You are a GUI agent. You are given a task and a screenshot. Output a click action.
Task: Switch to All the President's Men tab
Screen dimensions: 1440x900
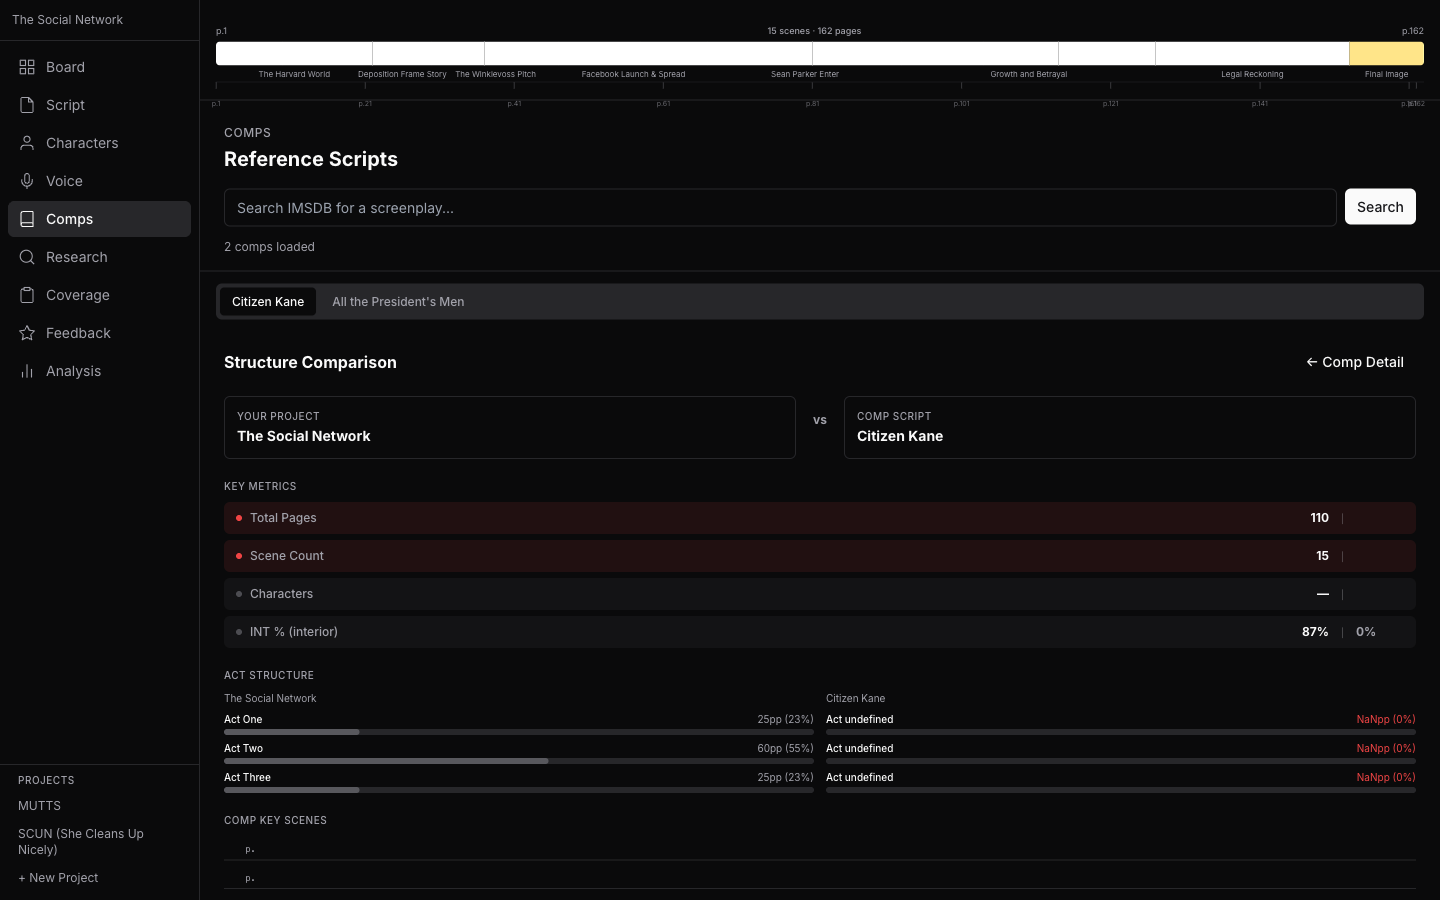pyautogui.click(x=398, y=302)
